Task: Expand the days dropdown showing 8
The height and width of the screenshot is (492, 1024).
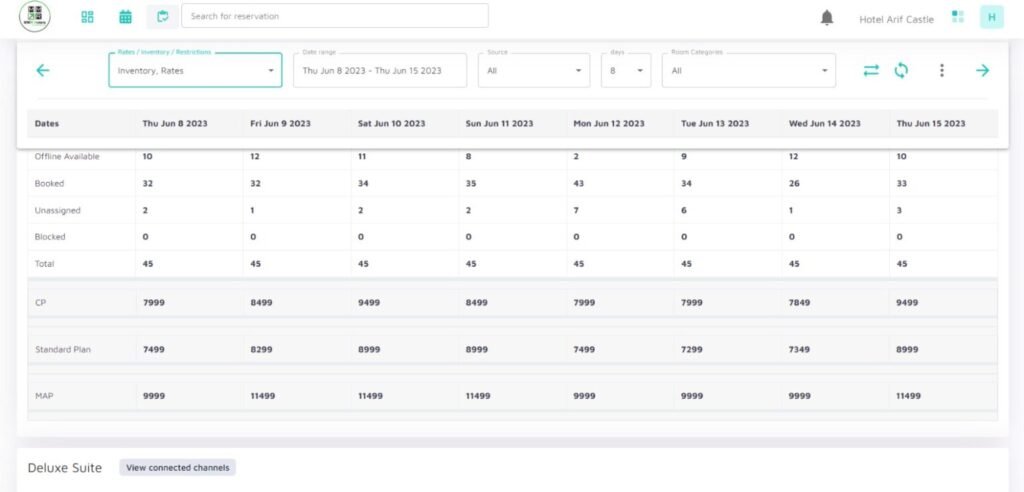Action: click(x=626, y=71)
